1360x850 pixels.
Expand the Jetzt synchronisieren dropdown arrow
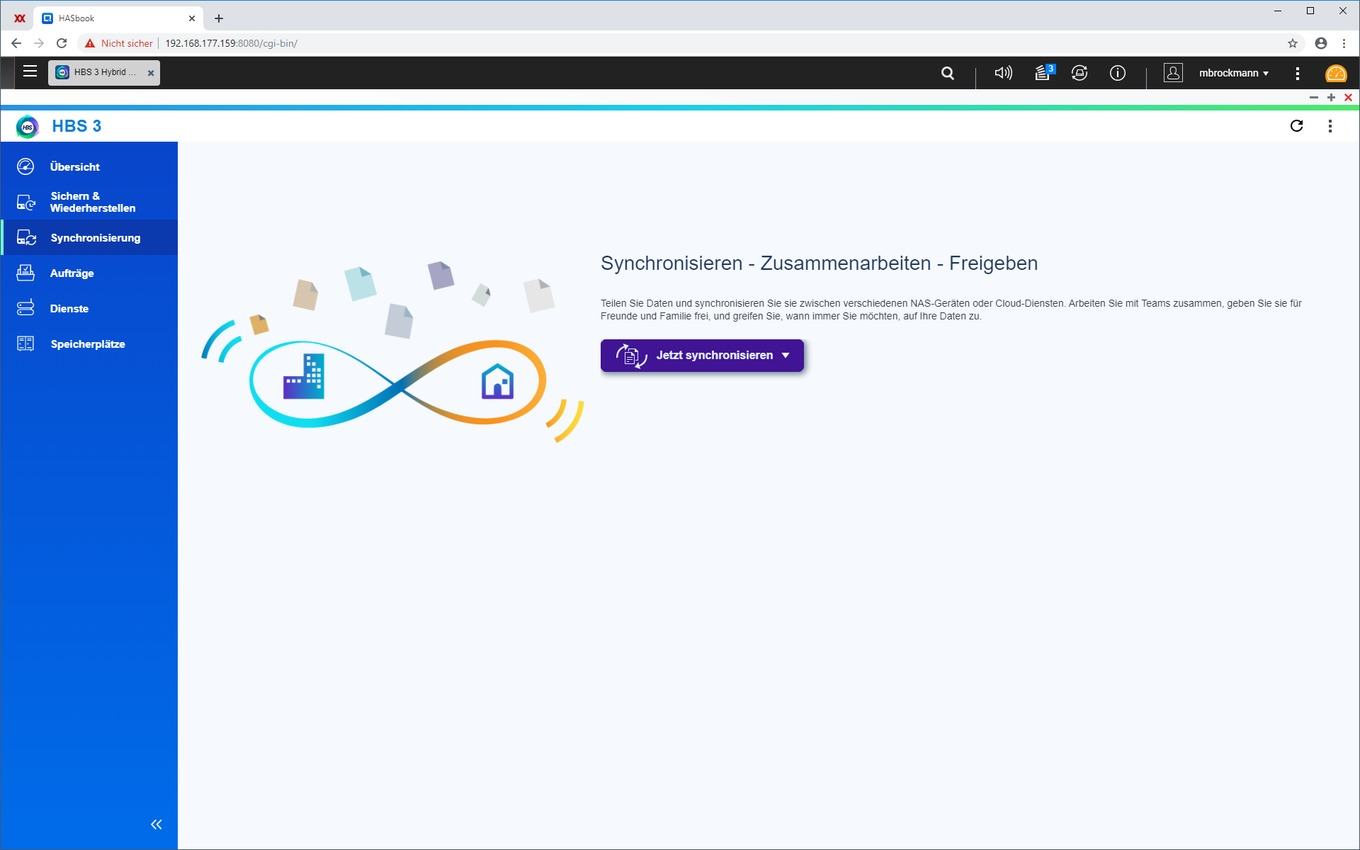pos(785,355)
